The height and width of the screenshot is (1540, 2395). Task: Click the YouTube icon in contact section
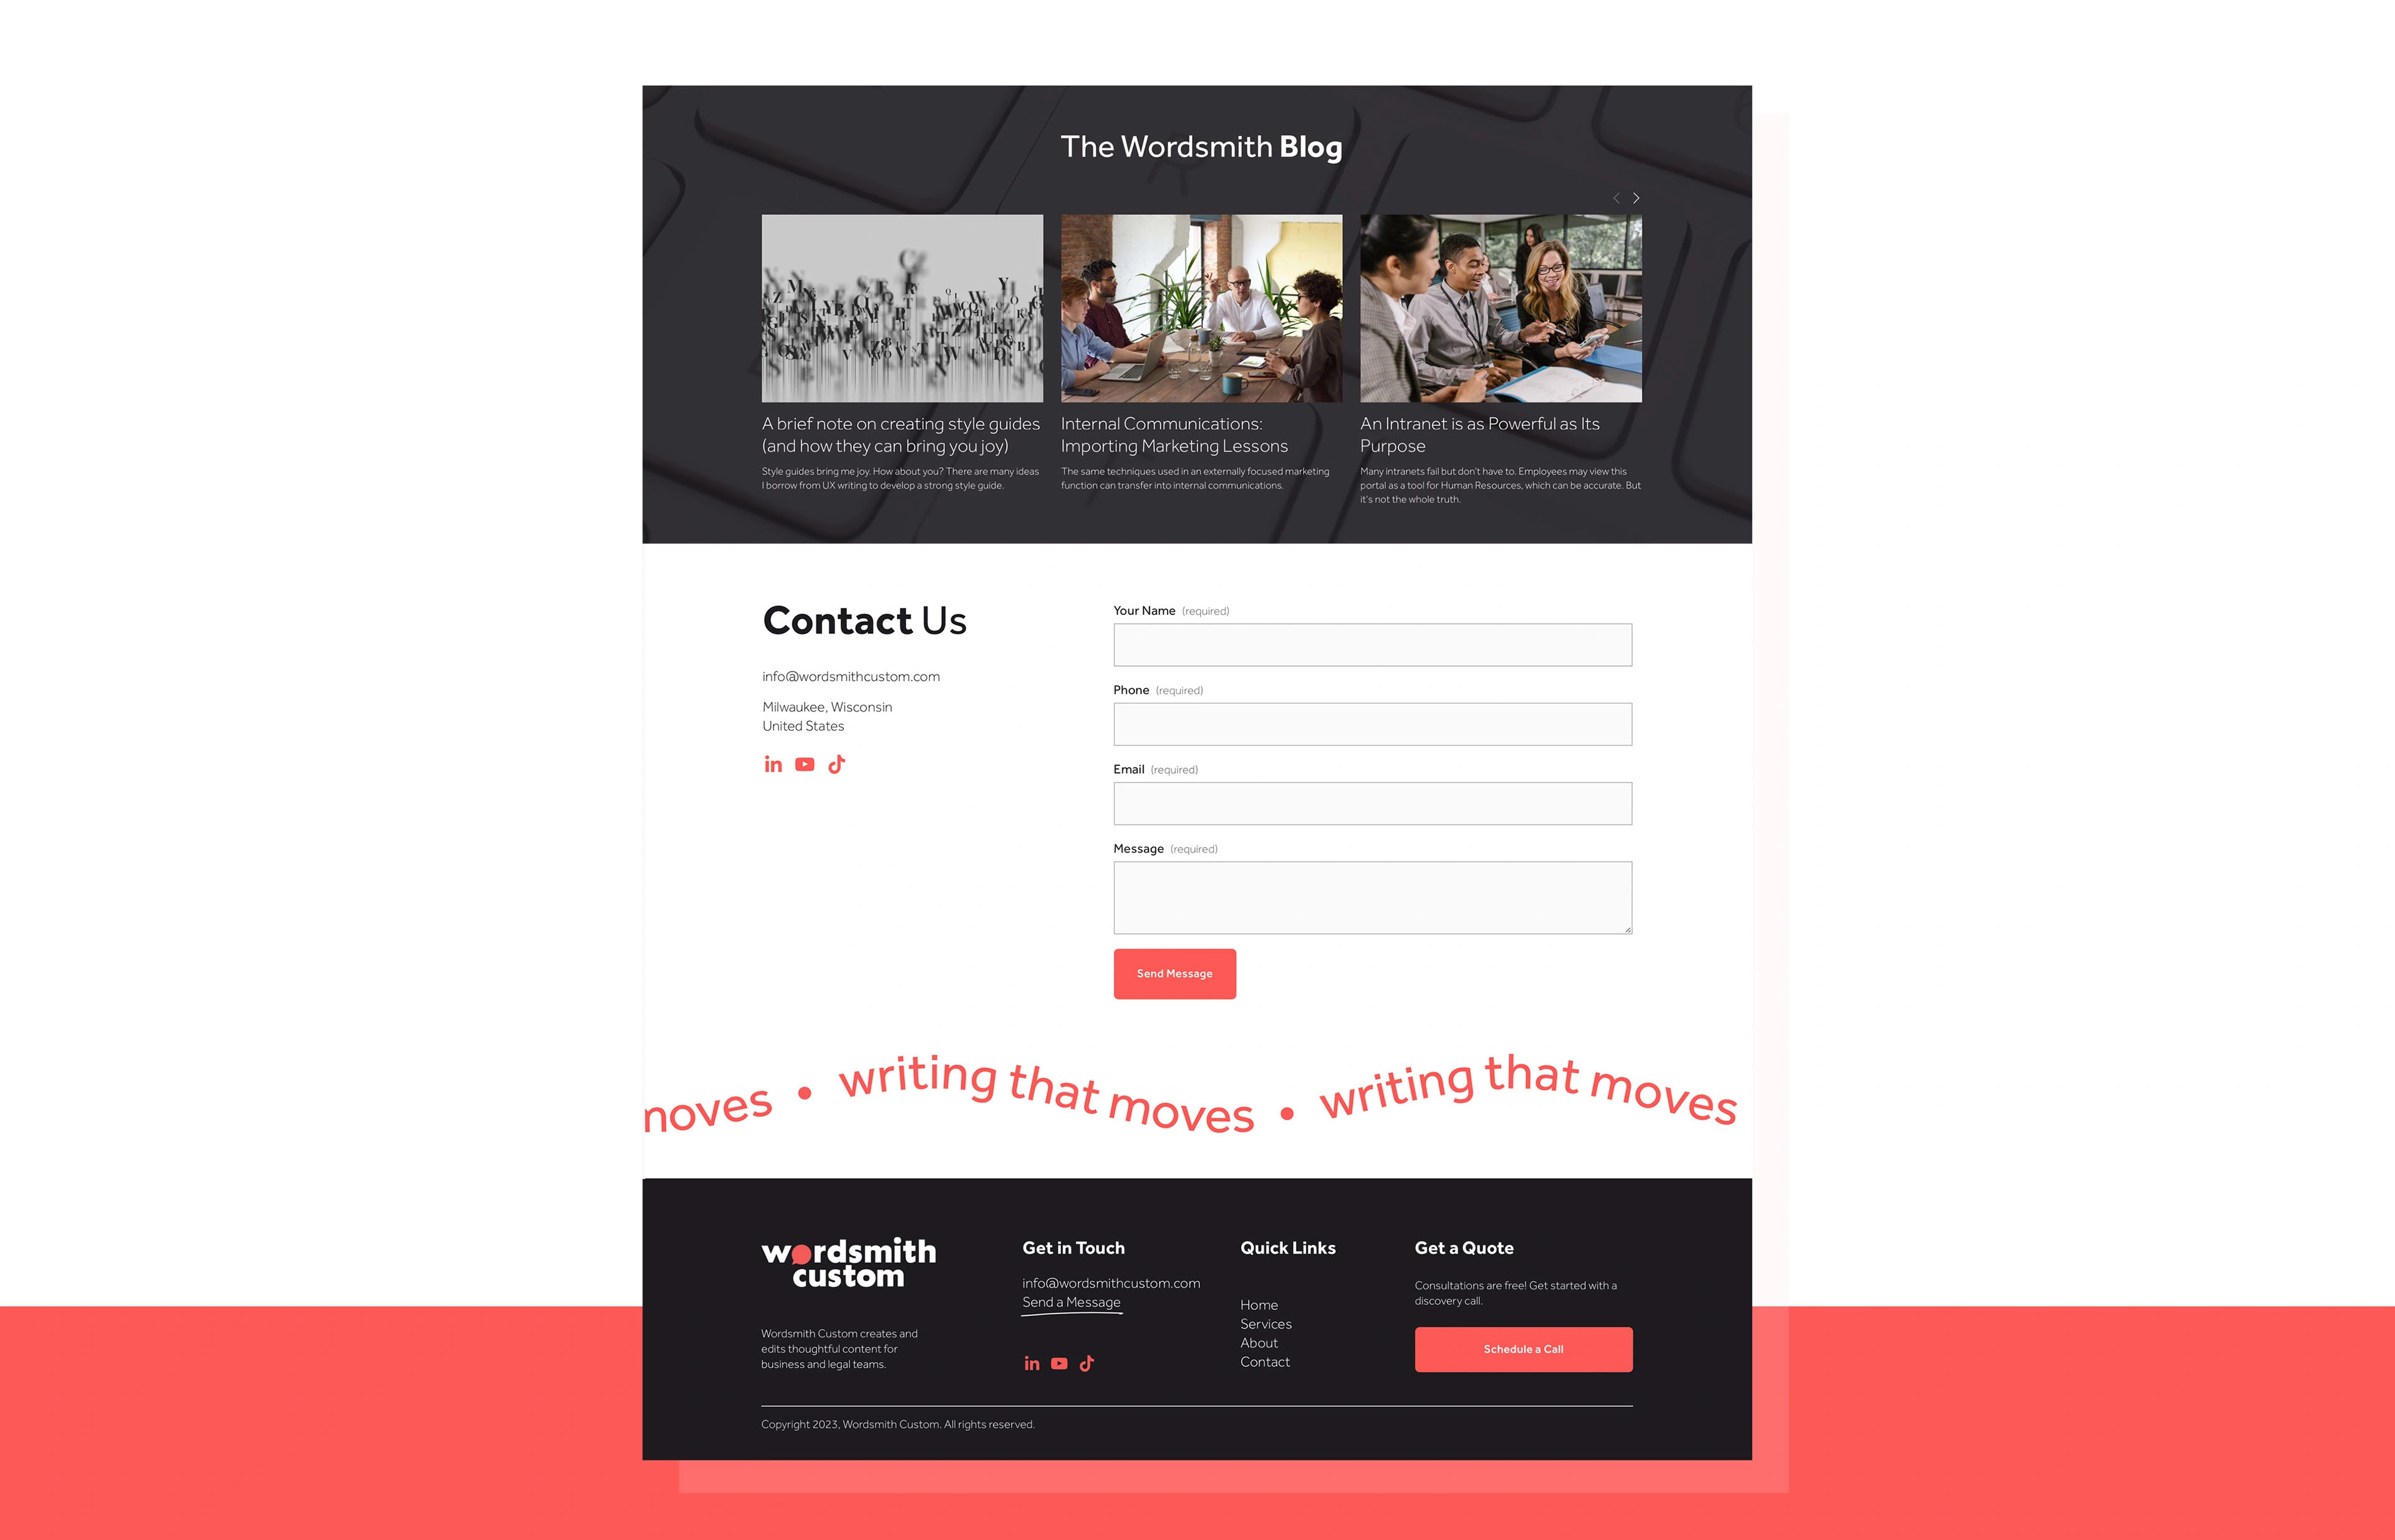click(x=803, y=763)
